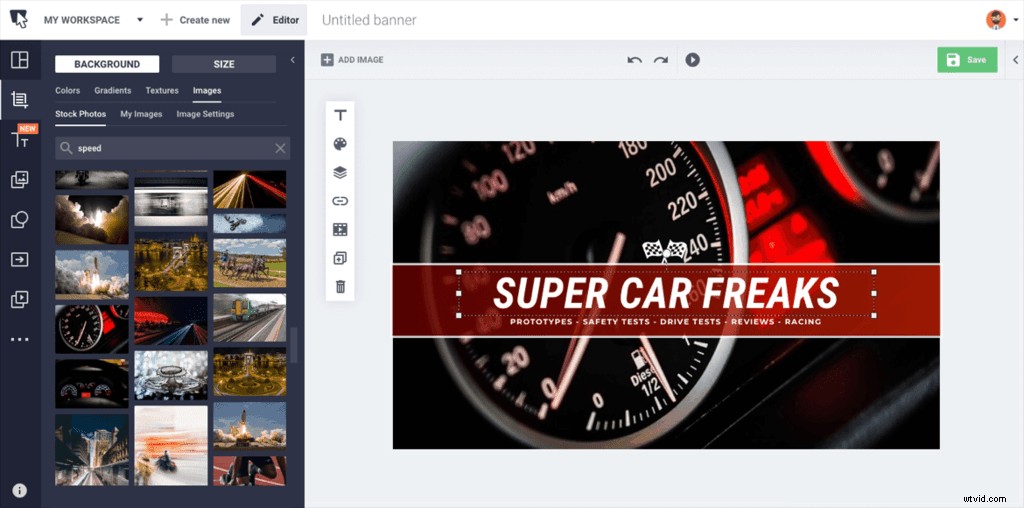Open the color palette icon in floating toolbar
This screenshot has height=508, width=1024.
pos(340,144)
